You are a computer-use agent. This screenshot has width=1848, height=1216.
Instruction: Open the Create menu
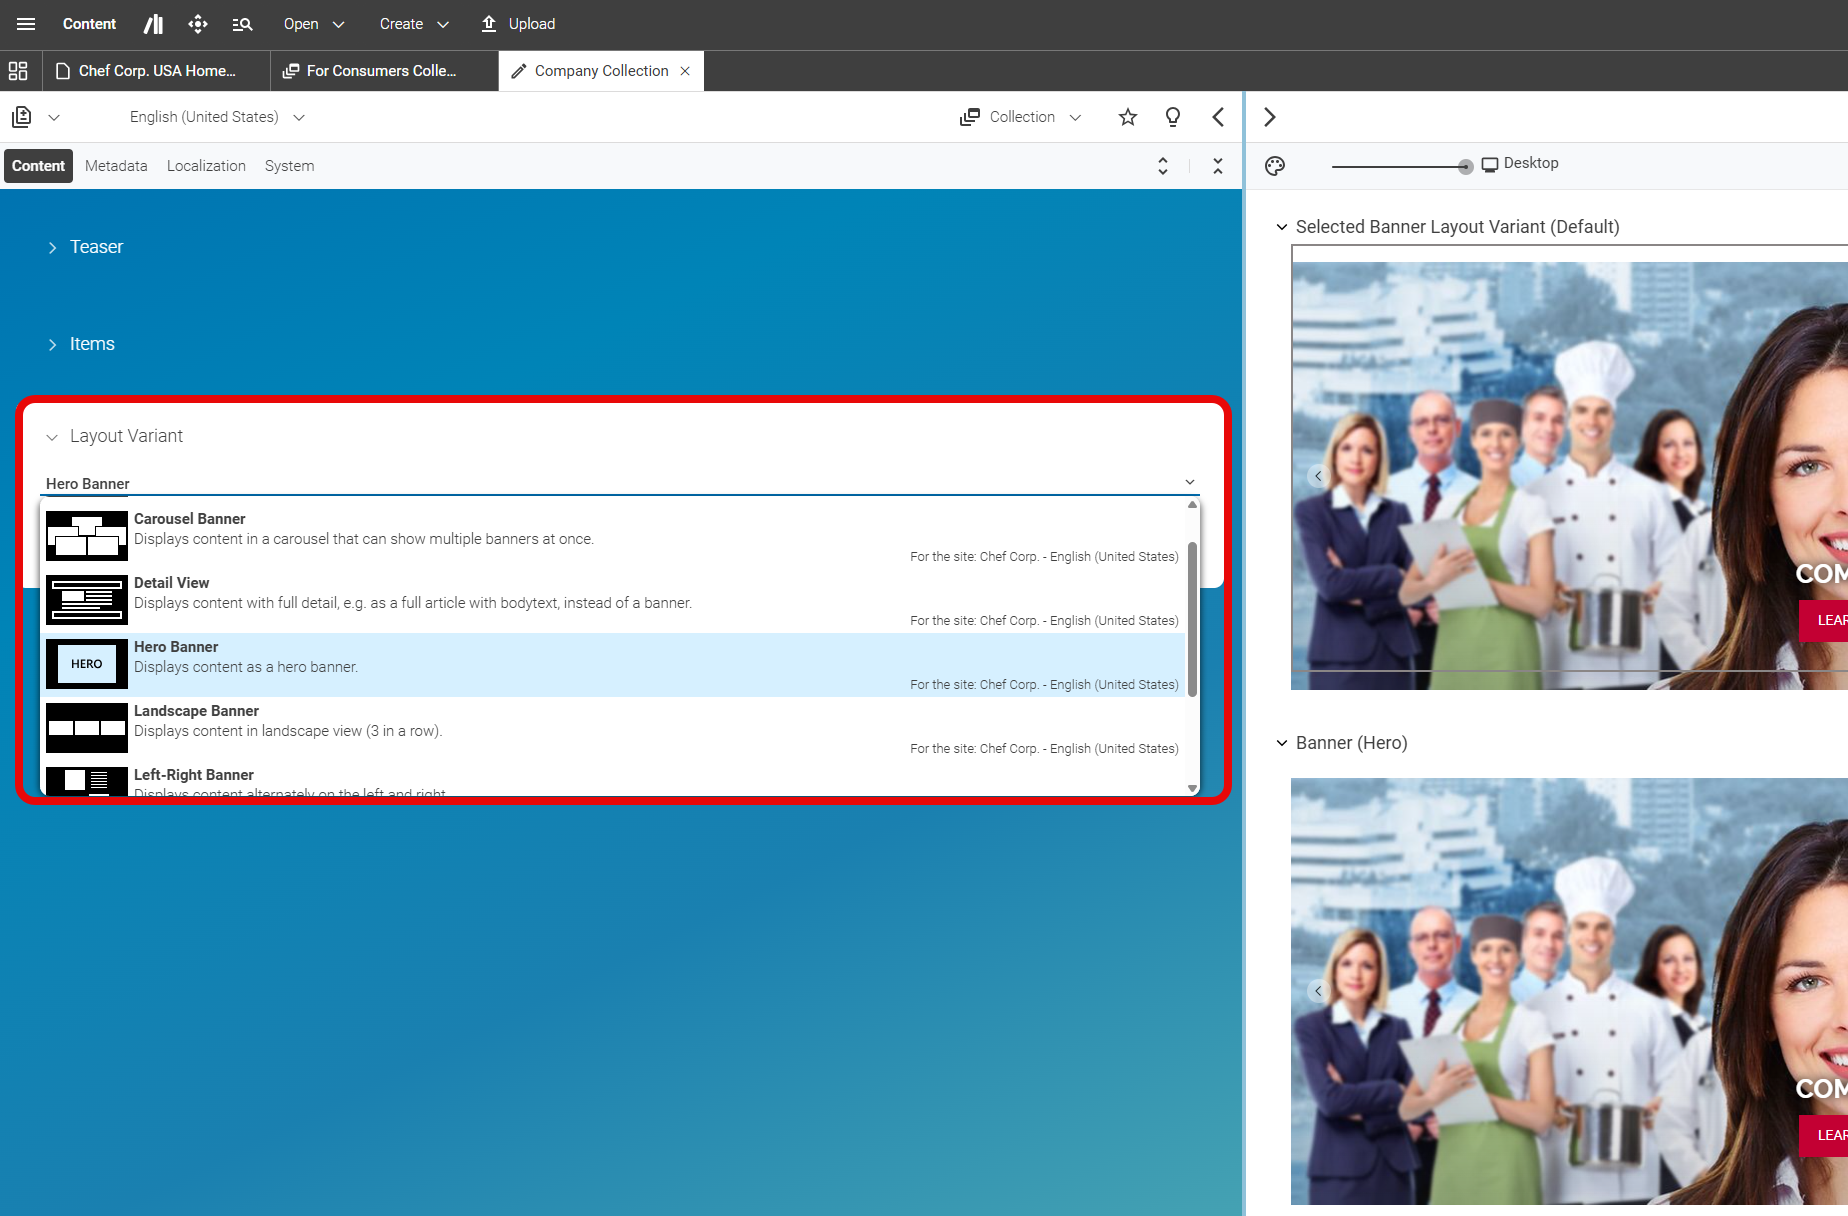click(x=413, y=24)
